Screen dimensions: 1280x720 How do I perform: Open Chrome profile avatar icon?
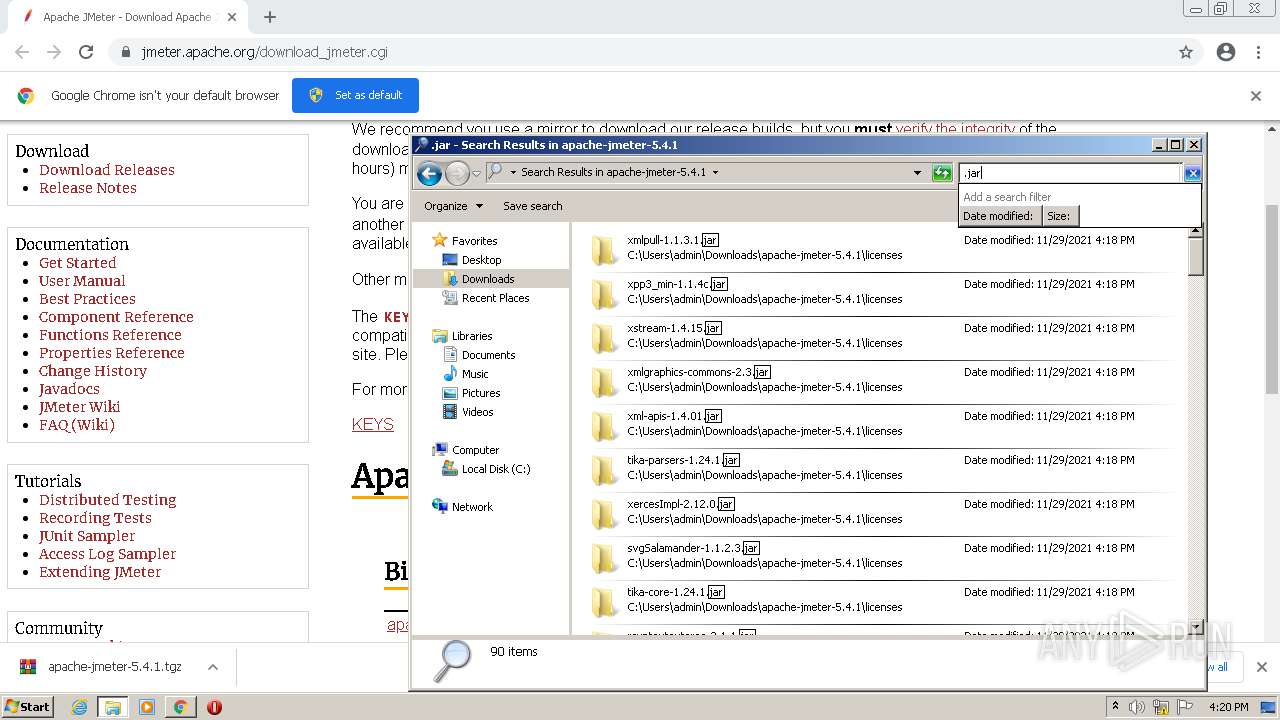coord(1226,52)
